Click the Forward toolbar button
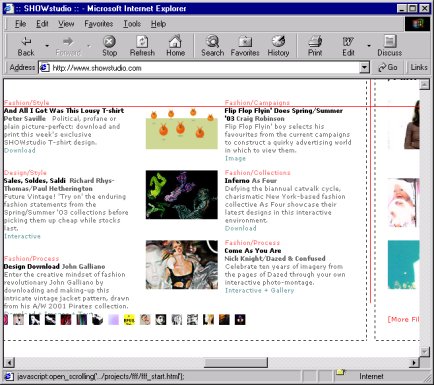 pos(68,46)
